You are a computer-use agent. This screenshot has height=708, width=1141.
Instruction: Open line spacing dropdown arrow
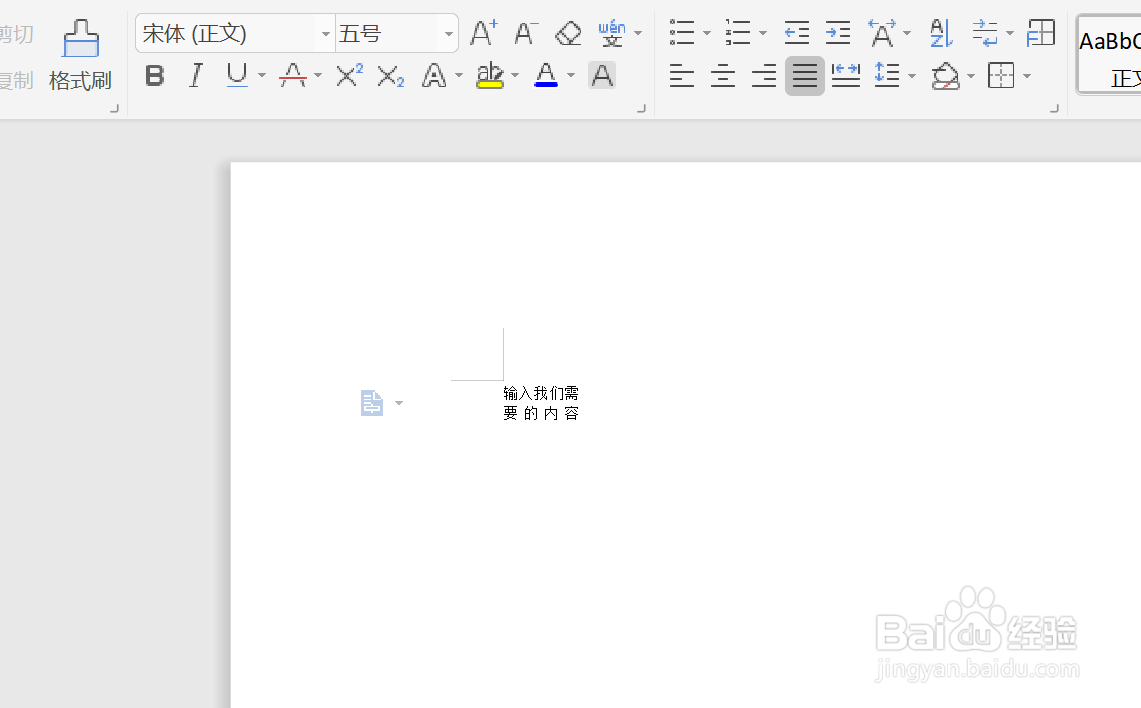point(912,76)
